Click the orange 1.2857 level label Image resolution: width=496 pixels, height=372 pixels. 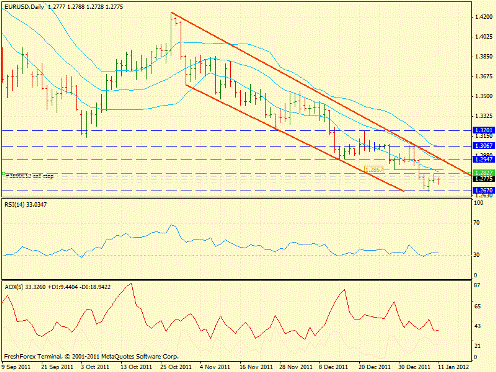(x=375, y=169)
